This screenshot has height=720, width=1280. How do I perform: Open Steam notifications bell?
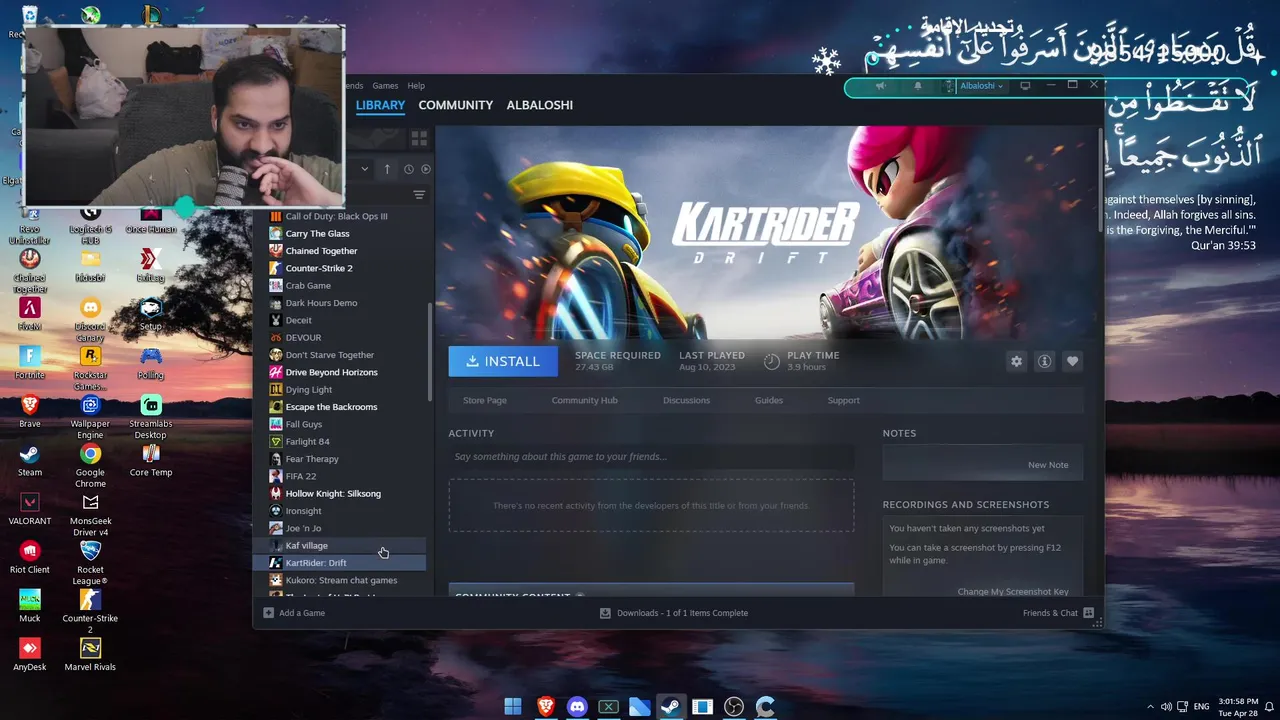(918, 86)
